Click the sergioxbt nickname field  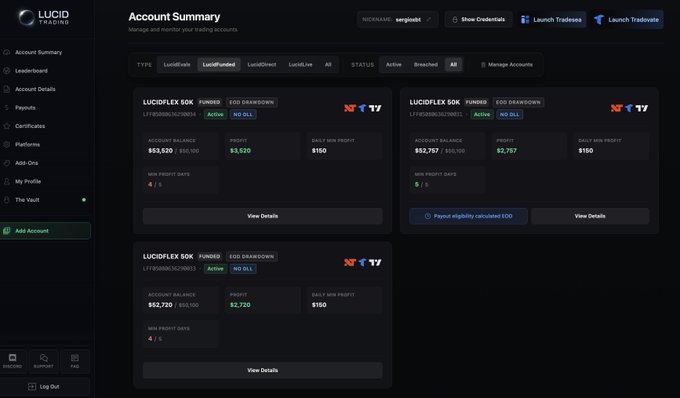point(398,20)
